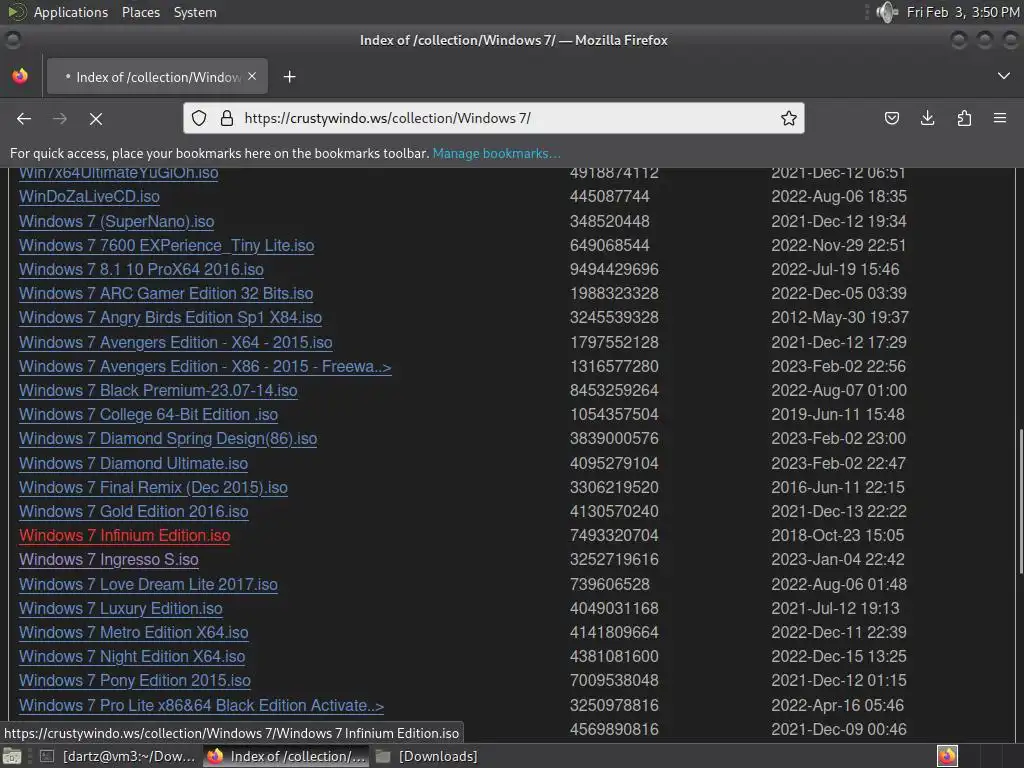
Task: Select file size 7493320704
Action: (x=614, y=536)
